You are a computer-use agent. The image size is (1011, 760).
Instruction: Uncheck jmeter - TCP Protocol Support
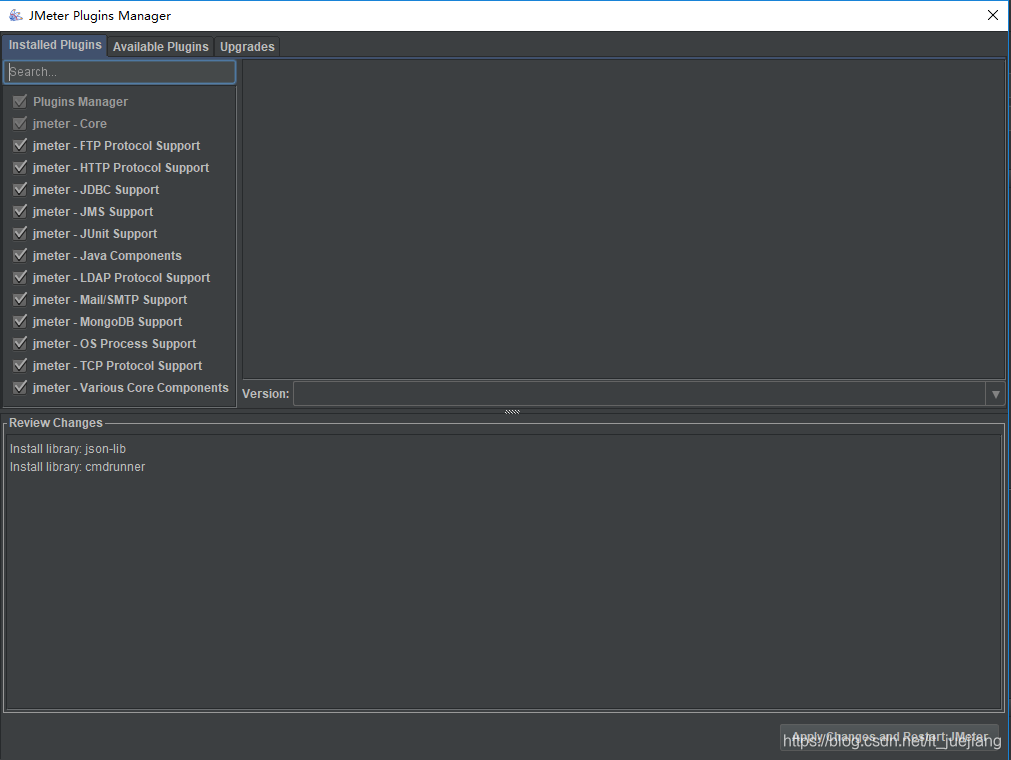(20, 365)
